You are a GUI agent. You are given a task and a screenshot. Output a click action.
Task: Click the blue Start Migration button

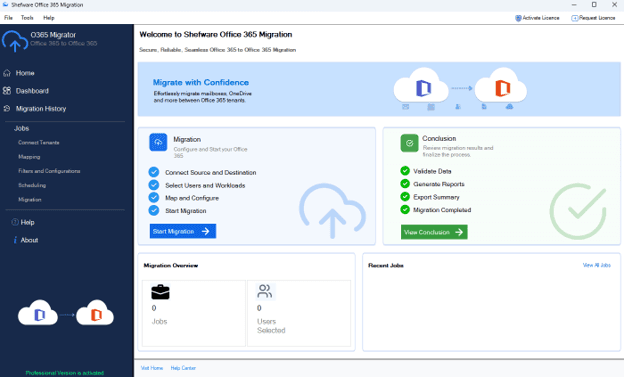click(183, 231)
